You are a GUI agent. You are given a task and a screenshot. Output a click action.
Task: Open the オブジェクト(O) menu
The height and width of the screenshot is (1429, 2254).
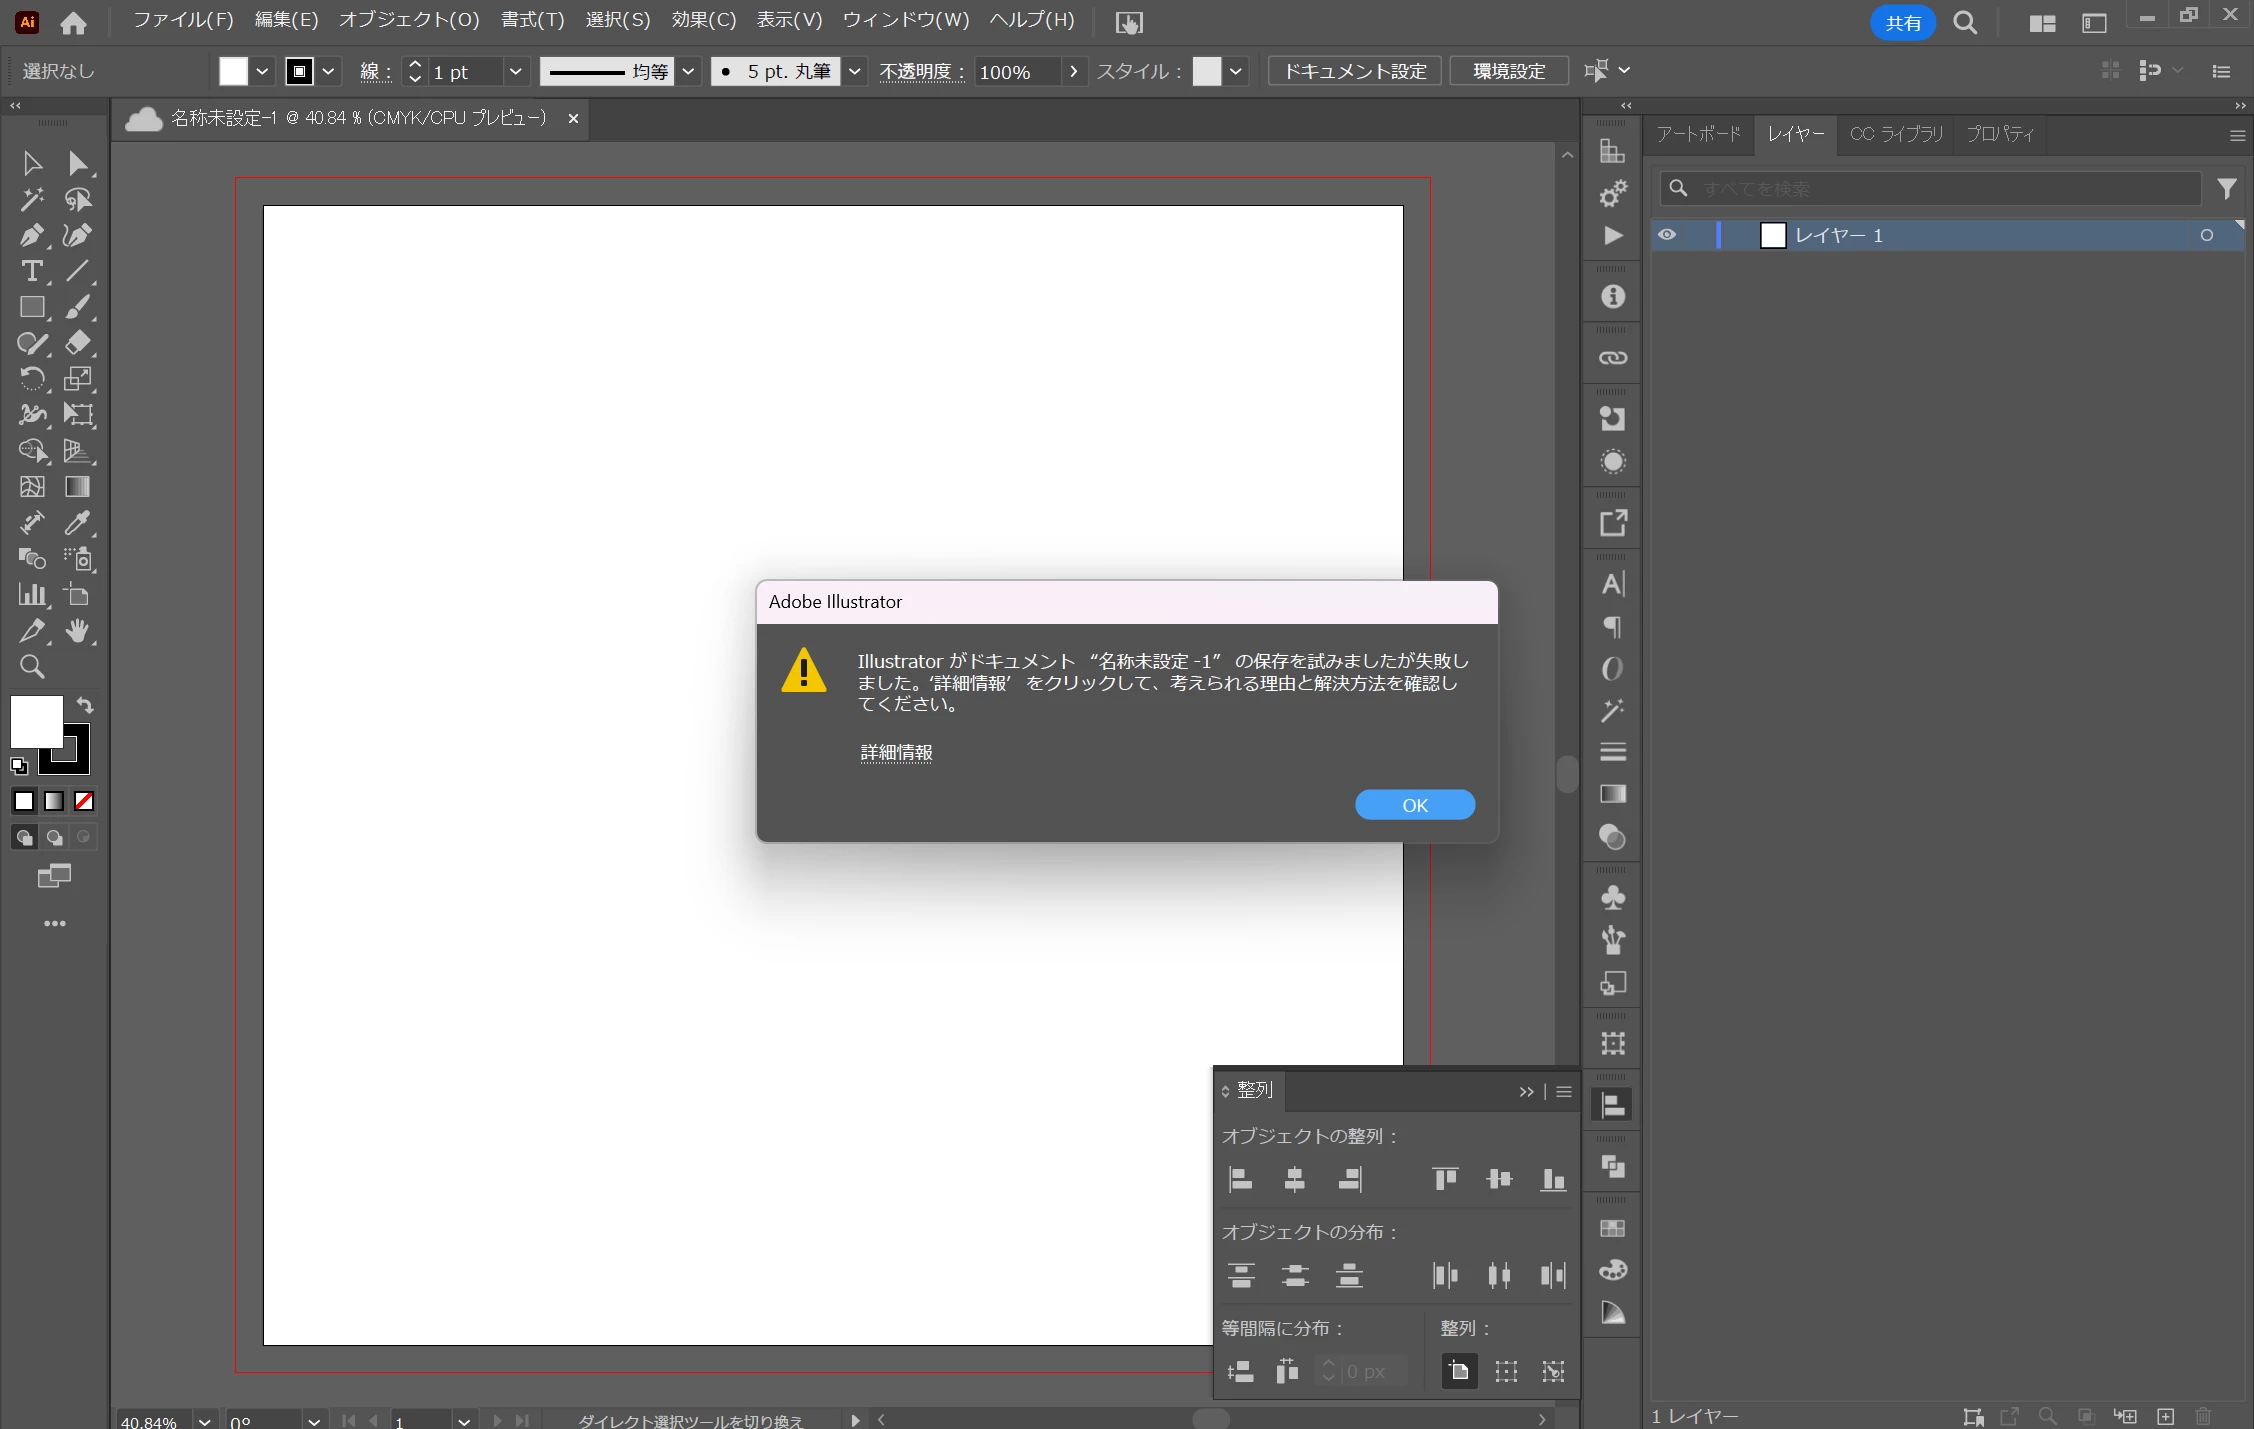coord(409,20)
